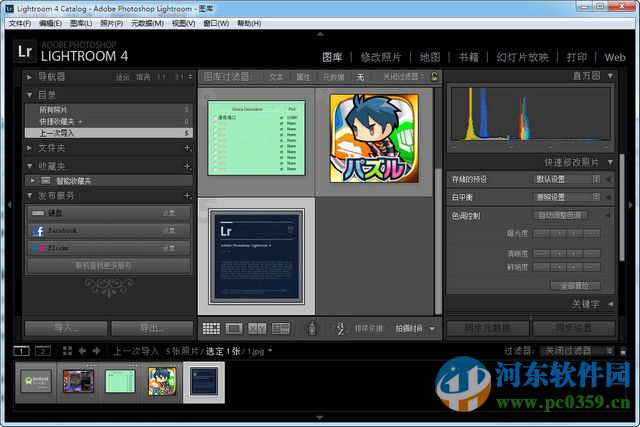Screen dimensions: 640x427
Task: Select the anime character grid thumbnail
Action: click(x=374, y=138)
